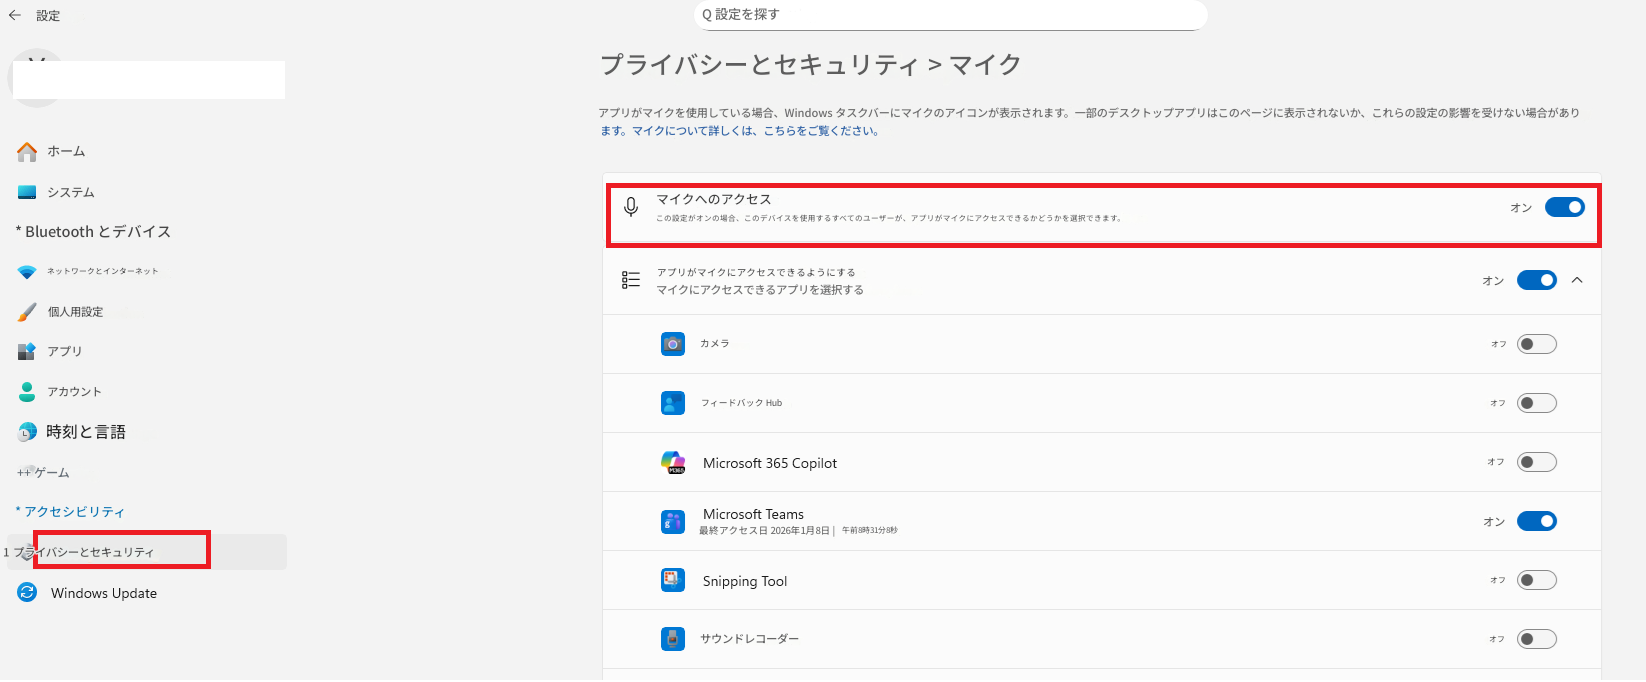Screen dimensions: 1646x682
Task: Click the アプリ sidebar icon
Action: pos(27,351)
